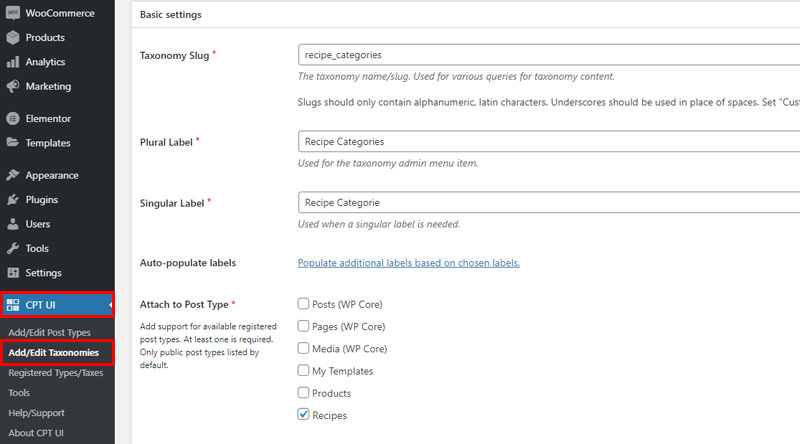The image size is (800, 444).
Task: Click the CPT UI grid icon
Action: pos(13,305)
